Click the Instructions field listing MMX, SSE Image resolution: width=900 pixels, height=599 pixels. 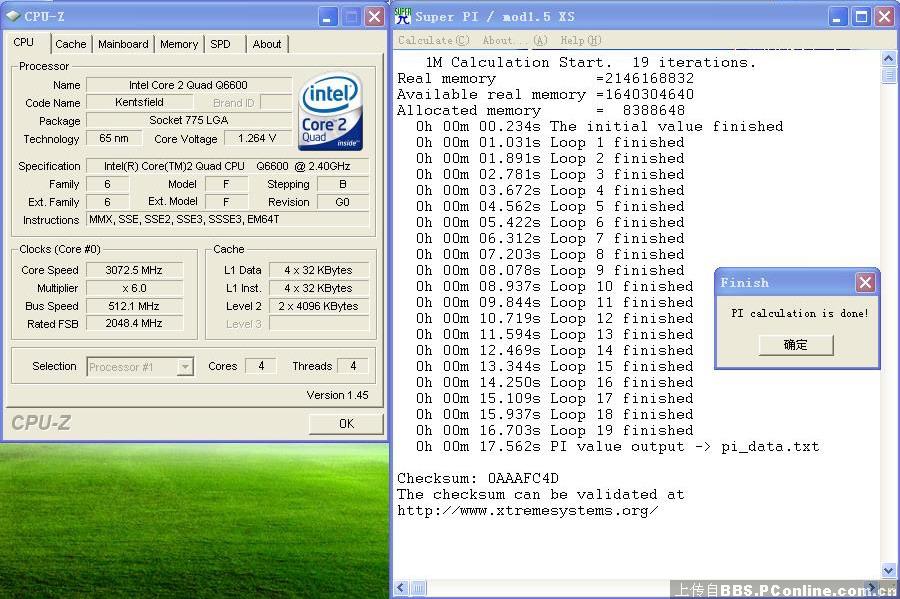(x=227, y=219)
